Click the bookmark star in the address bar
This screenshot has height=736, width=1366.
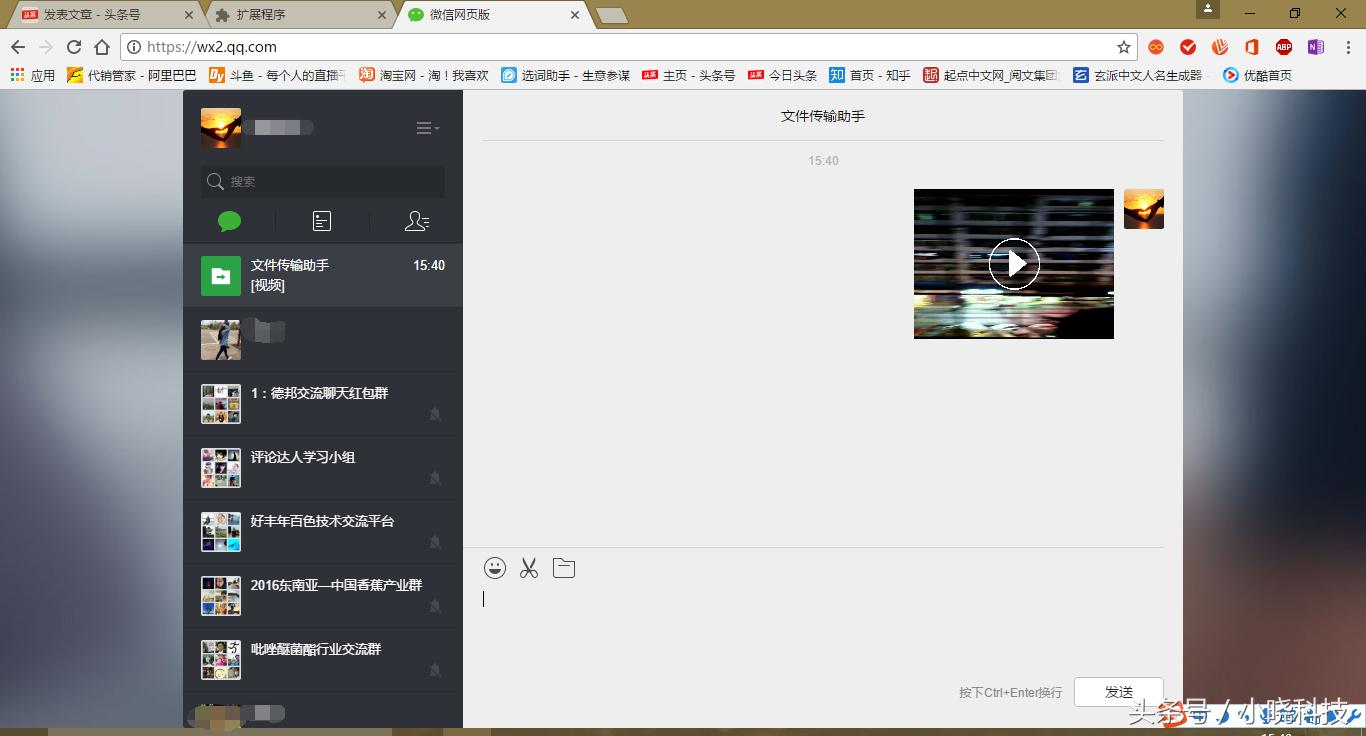[x=1124, y=46]
